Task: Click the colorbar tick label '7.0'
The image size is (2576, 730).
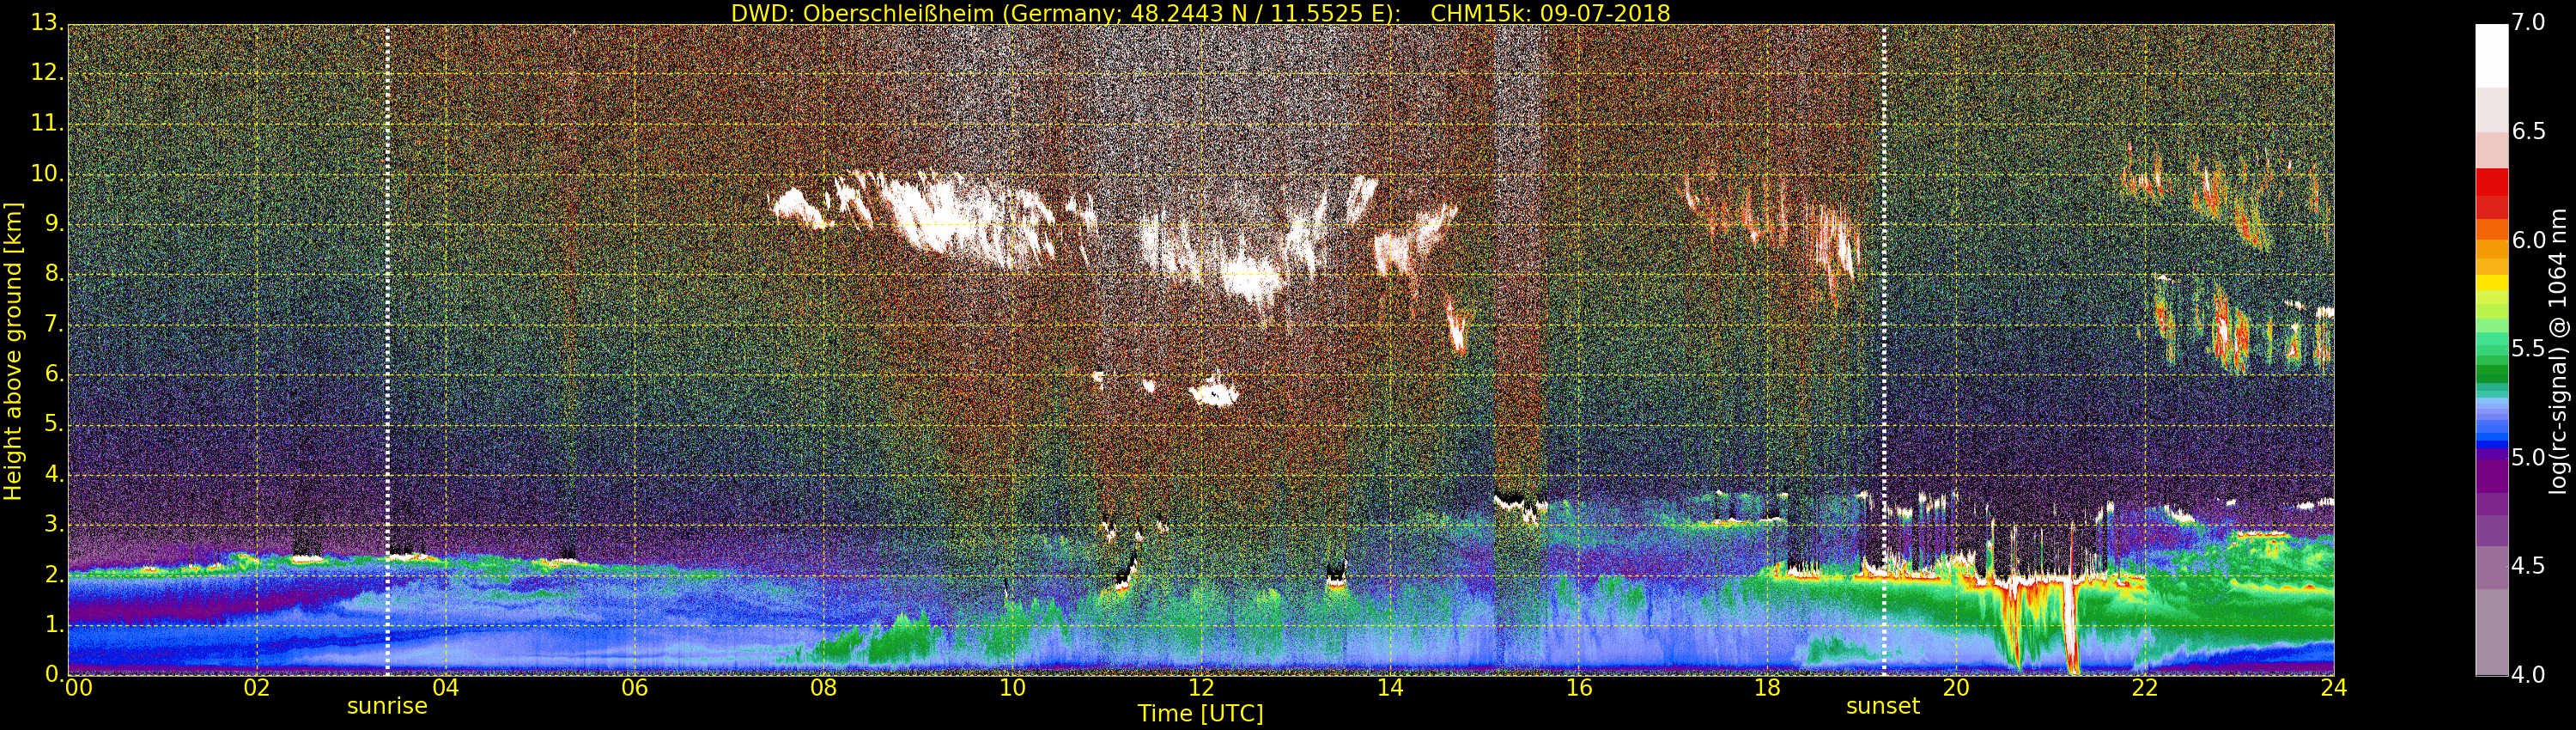Action: pyautogui.click(x=2528, y=22)
